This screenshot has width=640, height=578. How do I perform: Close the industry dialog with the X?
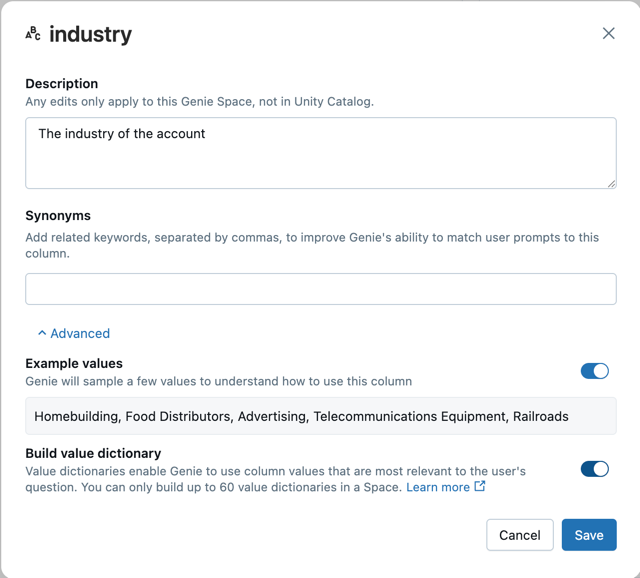(x=608, y=34)
